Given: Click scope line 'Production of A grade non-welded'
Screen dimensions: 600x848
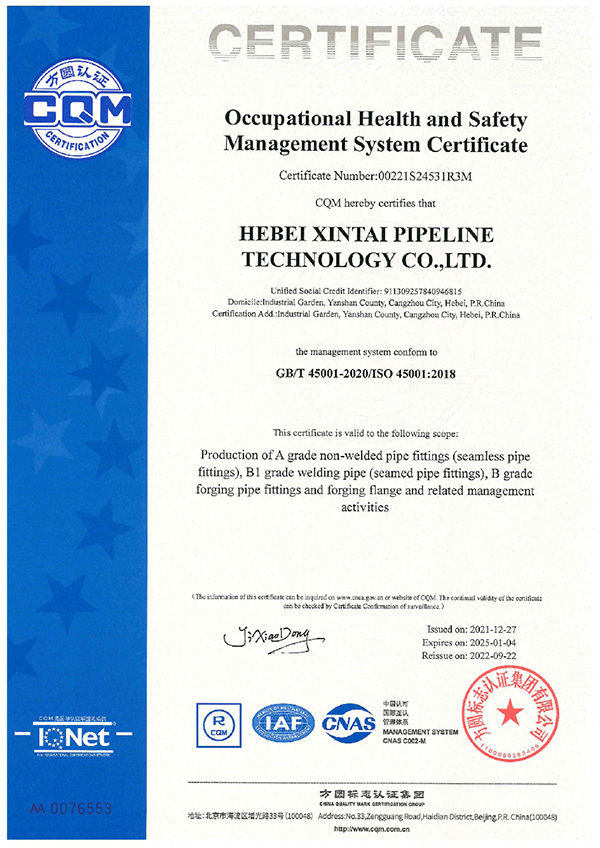Looking at the screenshot, I should (x=365, y=456).
